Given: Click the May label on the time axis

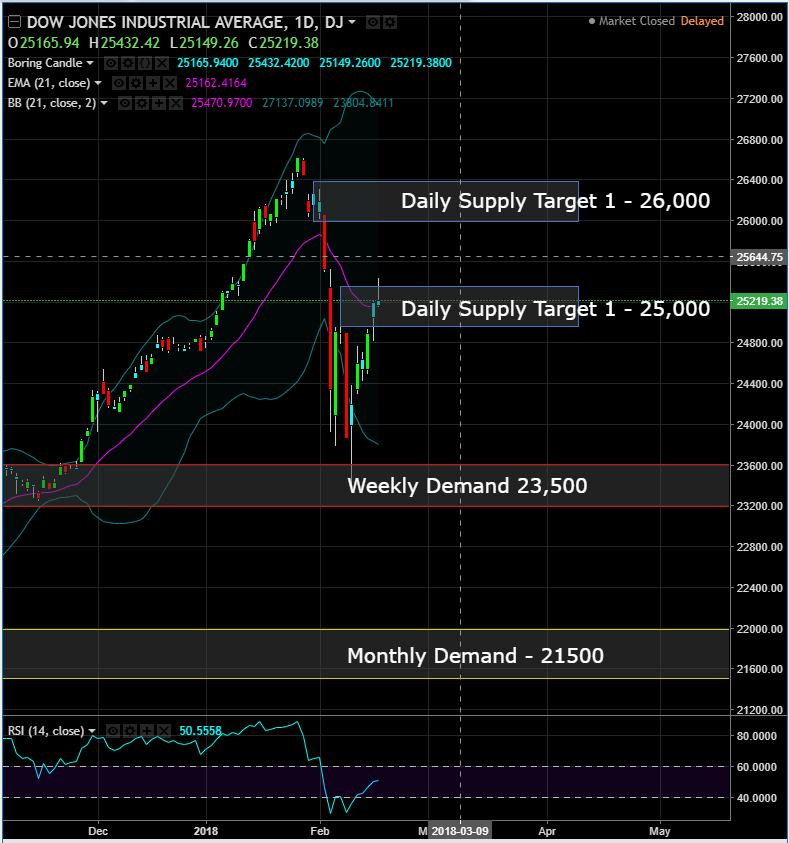Looking at the screenshot, I should (660, 831).
